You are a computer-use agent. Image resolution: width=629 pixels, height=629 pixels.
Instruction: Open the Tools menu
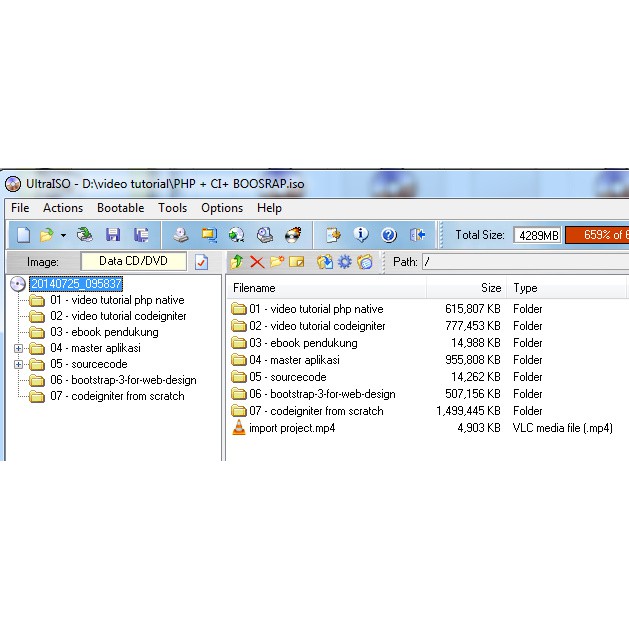point(172,208)
